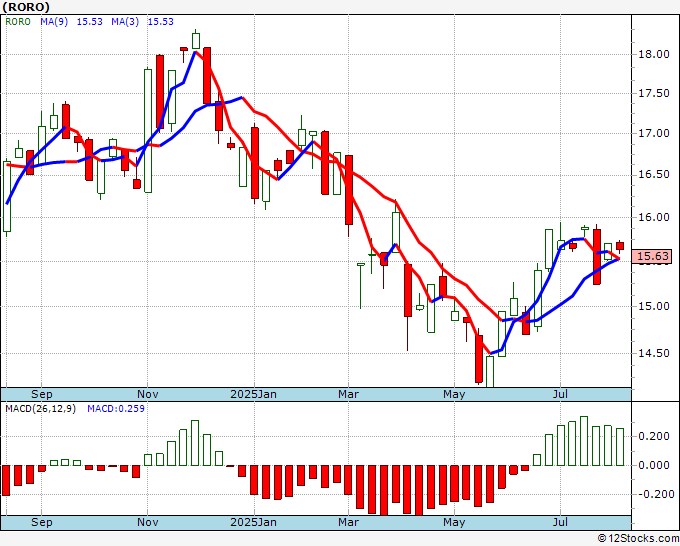Click the May label on price chart axis
The image size is (680, 546).
pyautogui.click(x=454, y=394)
